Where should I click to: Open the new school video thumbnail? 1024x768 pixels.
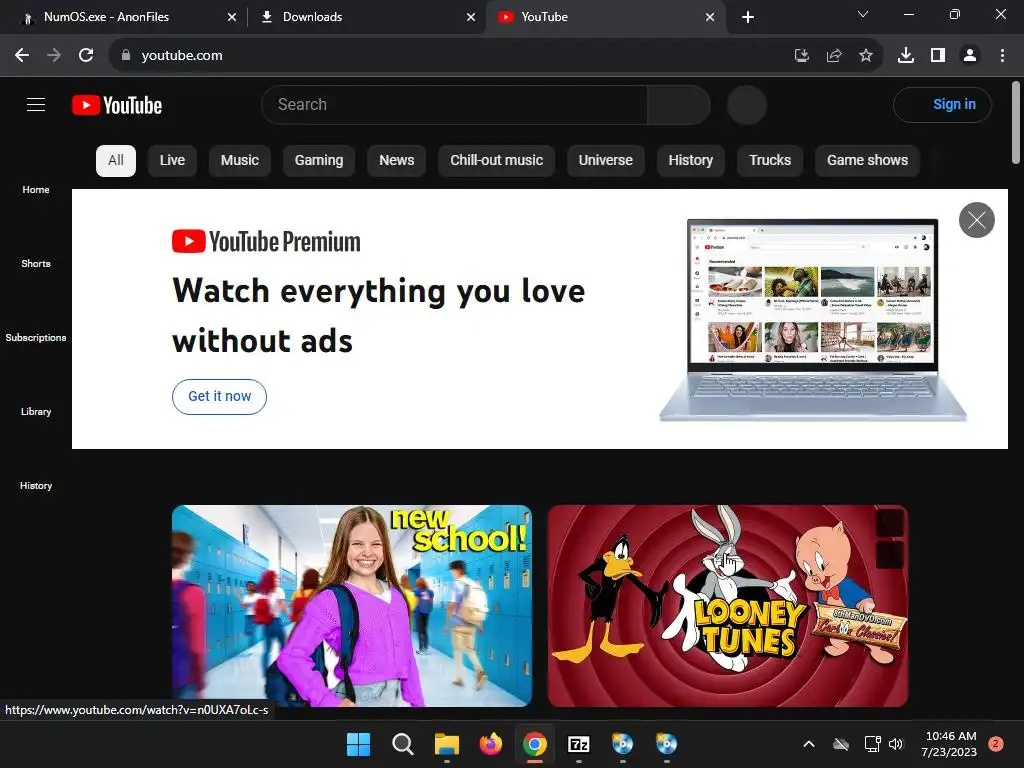[352, 605]
